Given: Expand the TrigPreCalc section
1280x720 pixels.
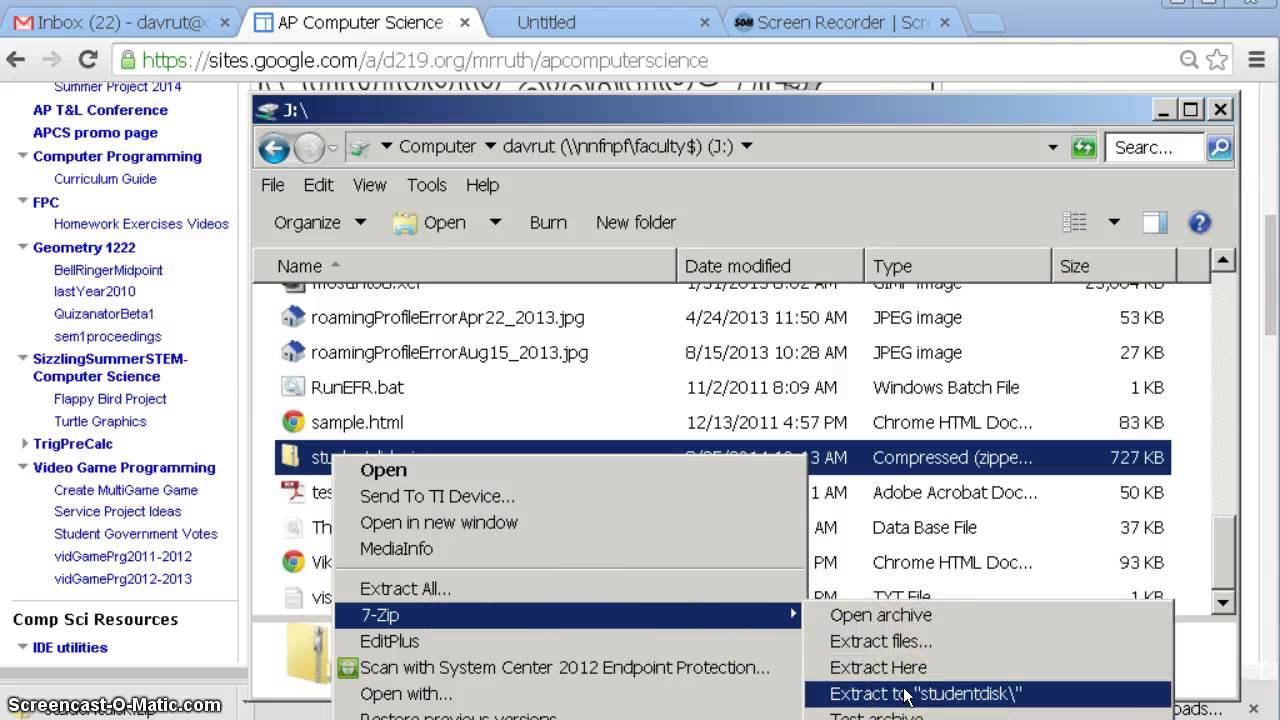Looking at the screenshot, I should point(24,443).
